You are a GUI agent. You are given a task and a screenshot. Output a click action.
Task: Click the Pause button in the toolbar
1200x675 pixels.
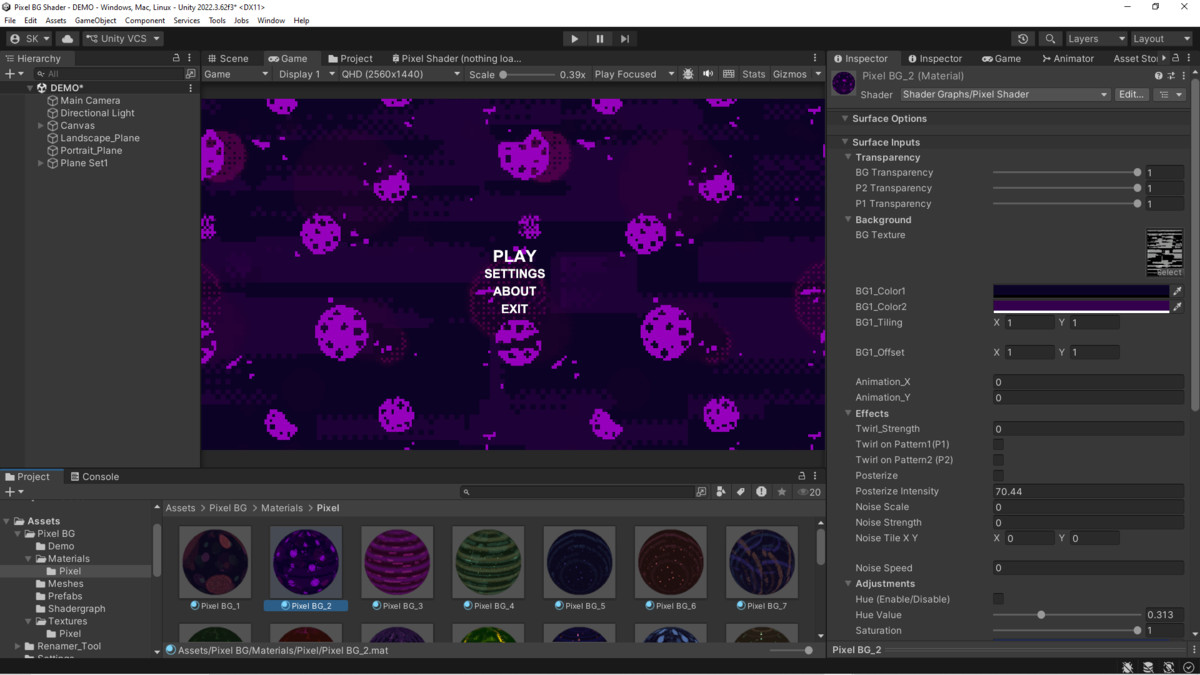pos(600,39)
